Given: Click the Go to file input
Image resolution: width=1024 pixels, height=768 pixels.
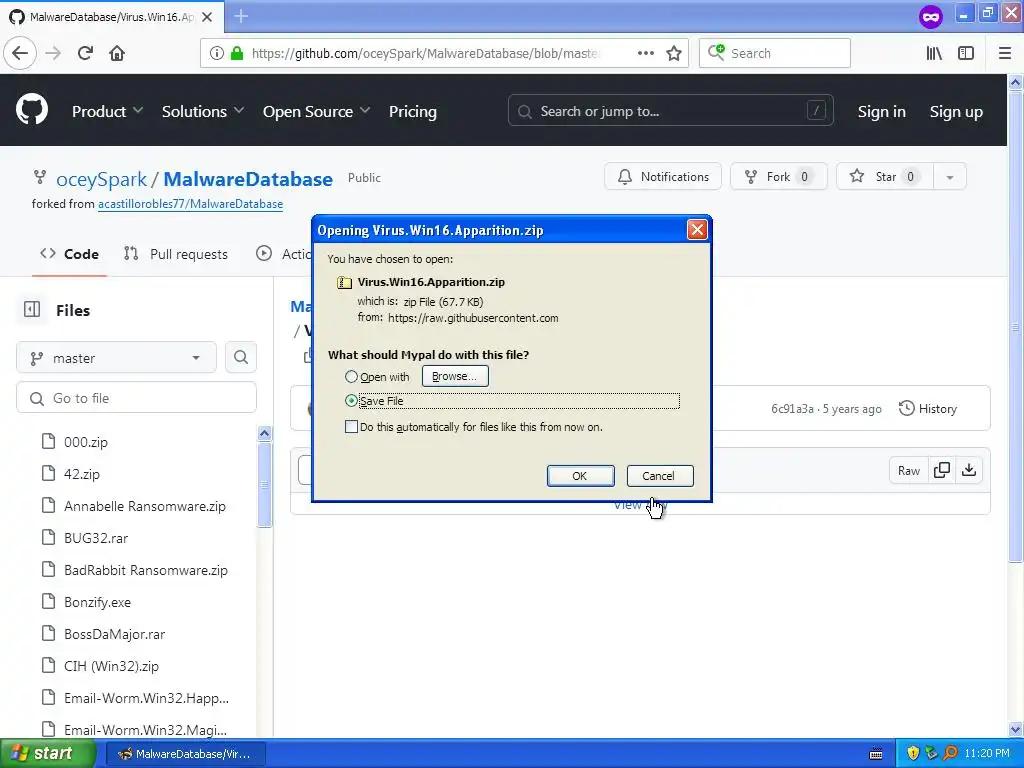Looking at the screenshot, I should tap(136, 398).
